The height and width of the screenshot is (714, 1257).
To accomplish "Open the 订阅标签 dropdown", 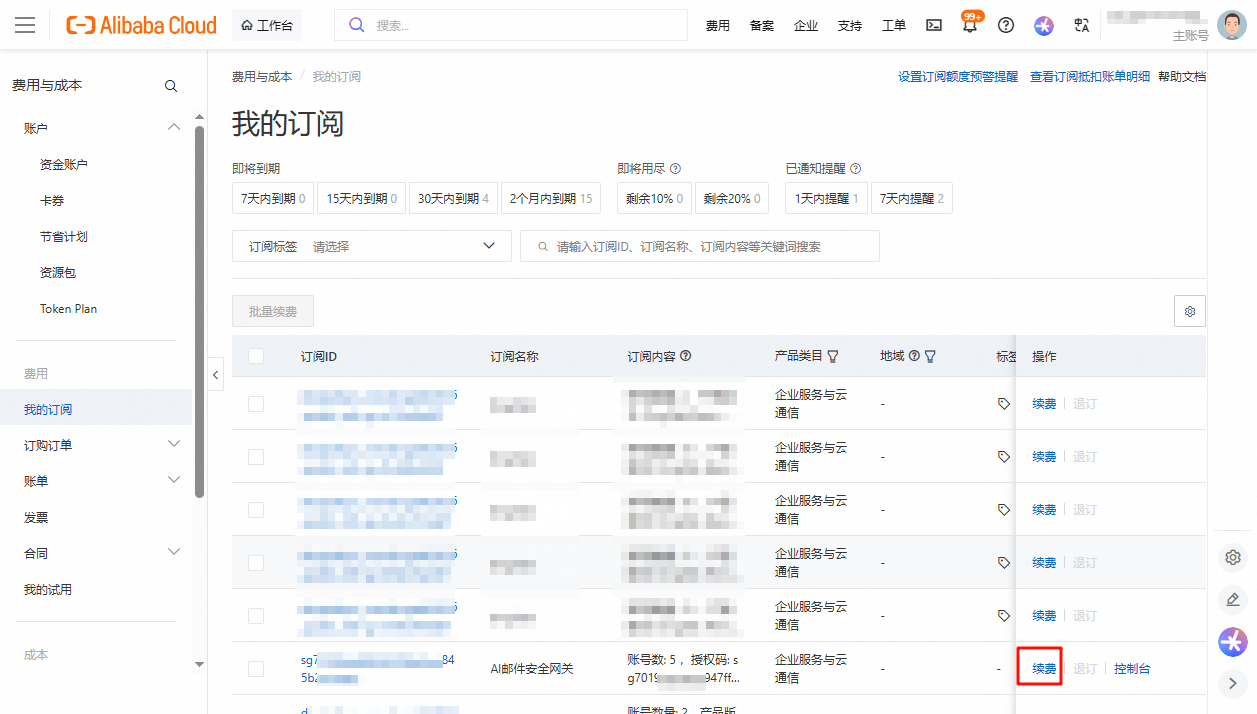I will pos(372,246).
